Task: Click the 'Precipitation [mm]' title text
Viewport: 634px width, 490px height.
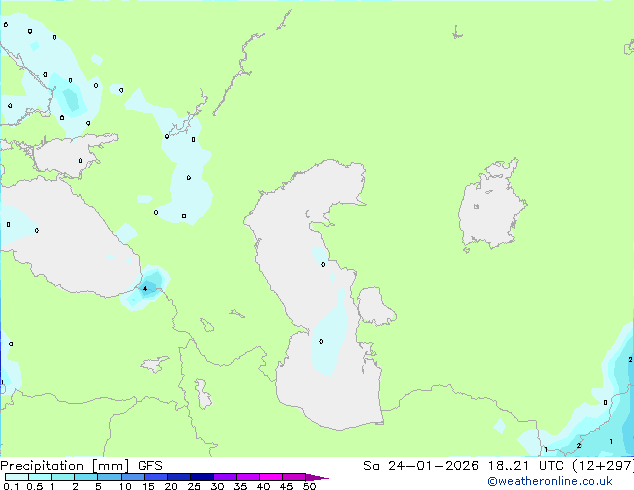Action: click(x=65, y=466)
